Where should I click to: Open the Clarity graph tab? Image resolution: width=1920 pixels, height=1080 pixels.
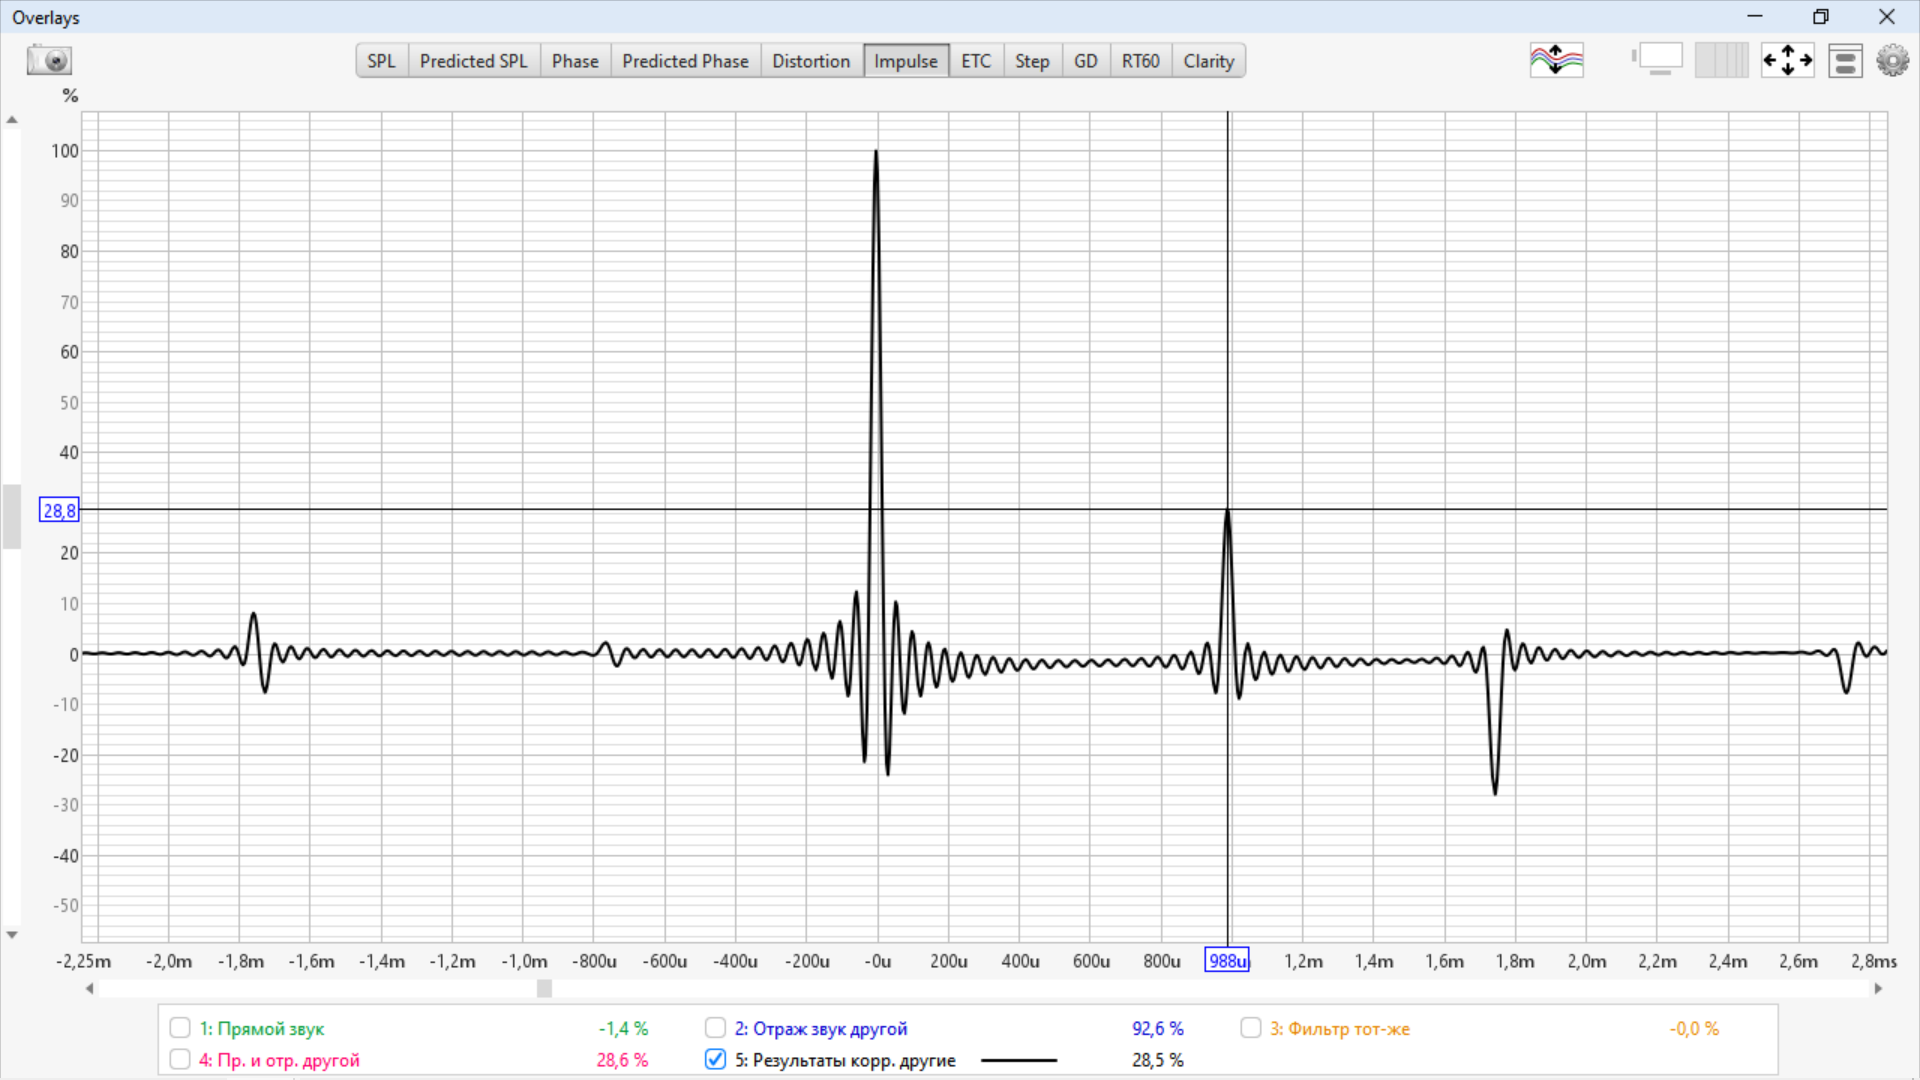point(1208,61)
